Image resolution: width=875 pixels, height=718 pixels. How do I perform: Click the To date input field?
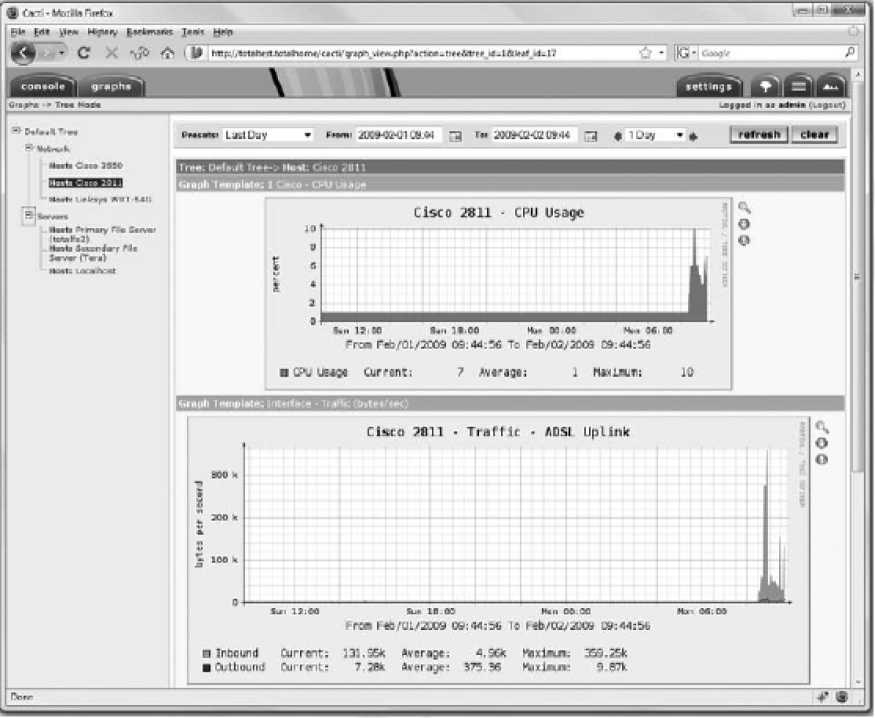tap(534, 135)
